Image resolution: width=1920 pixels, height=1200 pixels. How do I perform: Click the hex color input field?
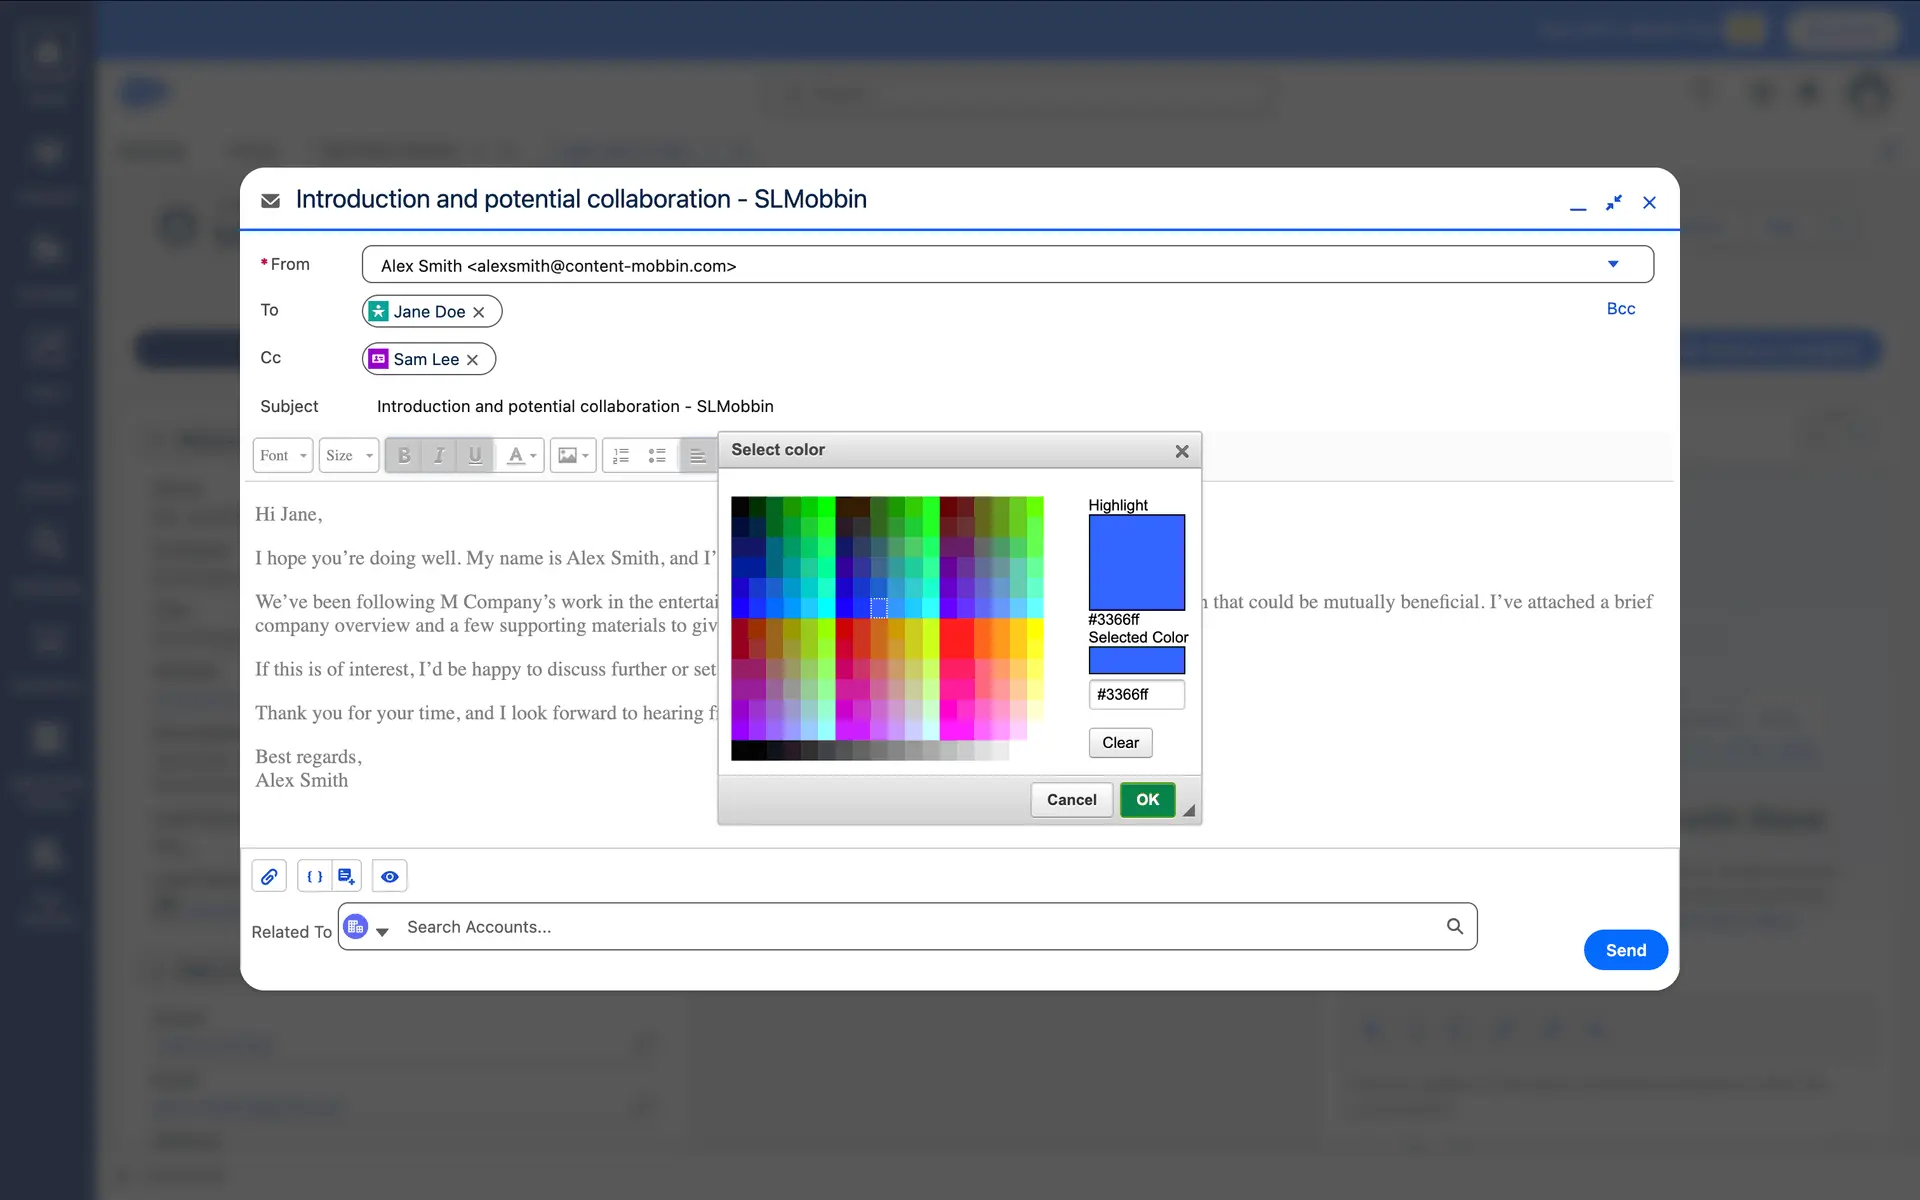click(x=1136, y=694)
